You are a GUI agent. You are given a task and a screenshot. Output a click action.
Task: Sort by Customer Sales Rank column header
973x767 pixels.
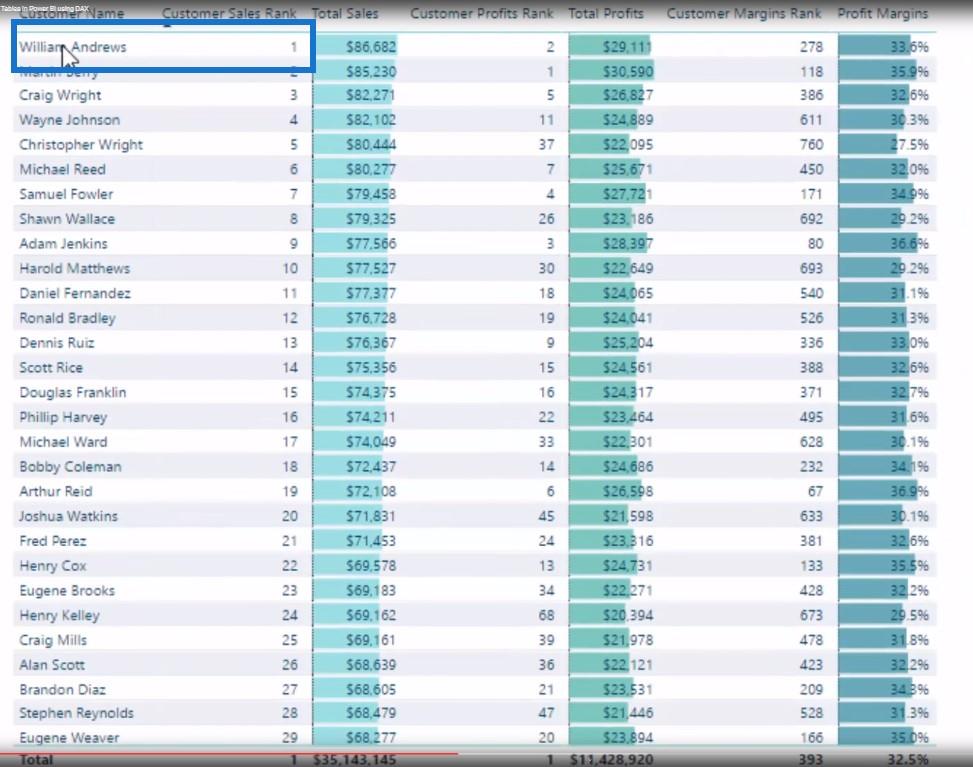tap(229, 14)
